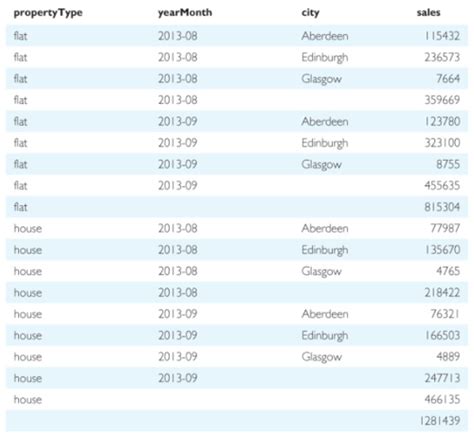This screenshot has height=437, width=474.
Task: Click sales value 135670
Action: point(442,250)
